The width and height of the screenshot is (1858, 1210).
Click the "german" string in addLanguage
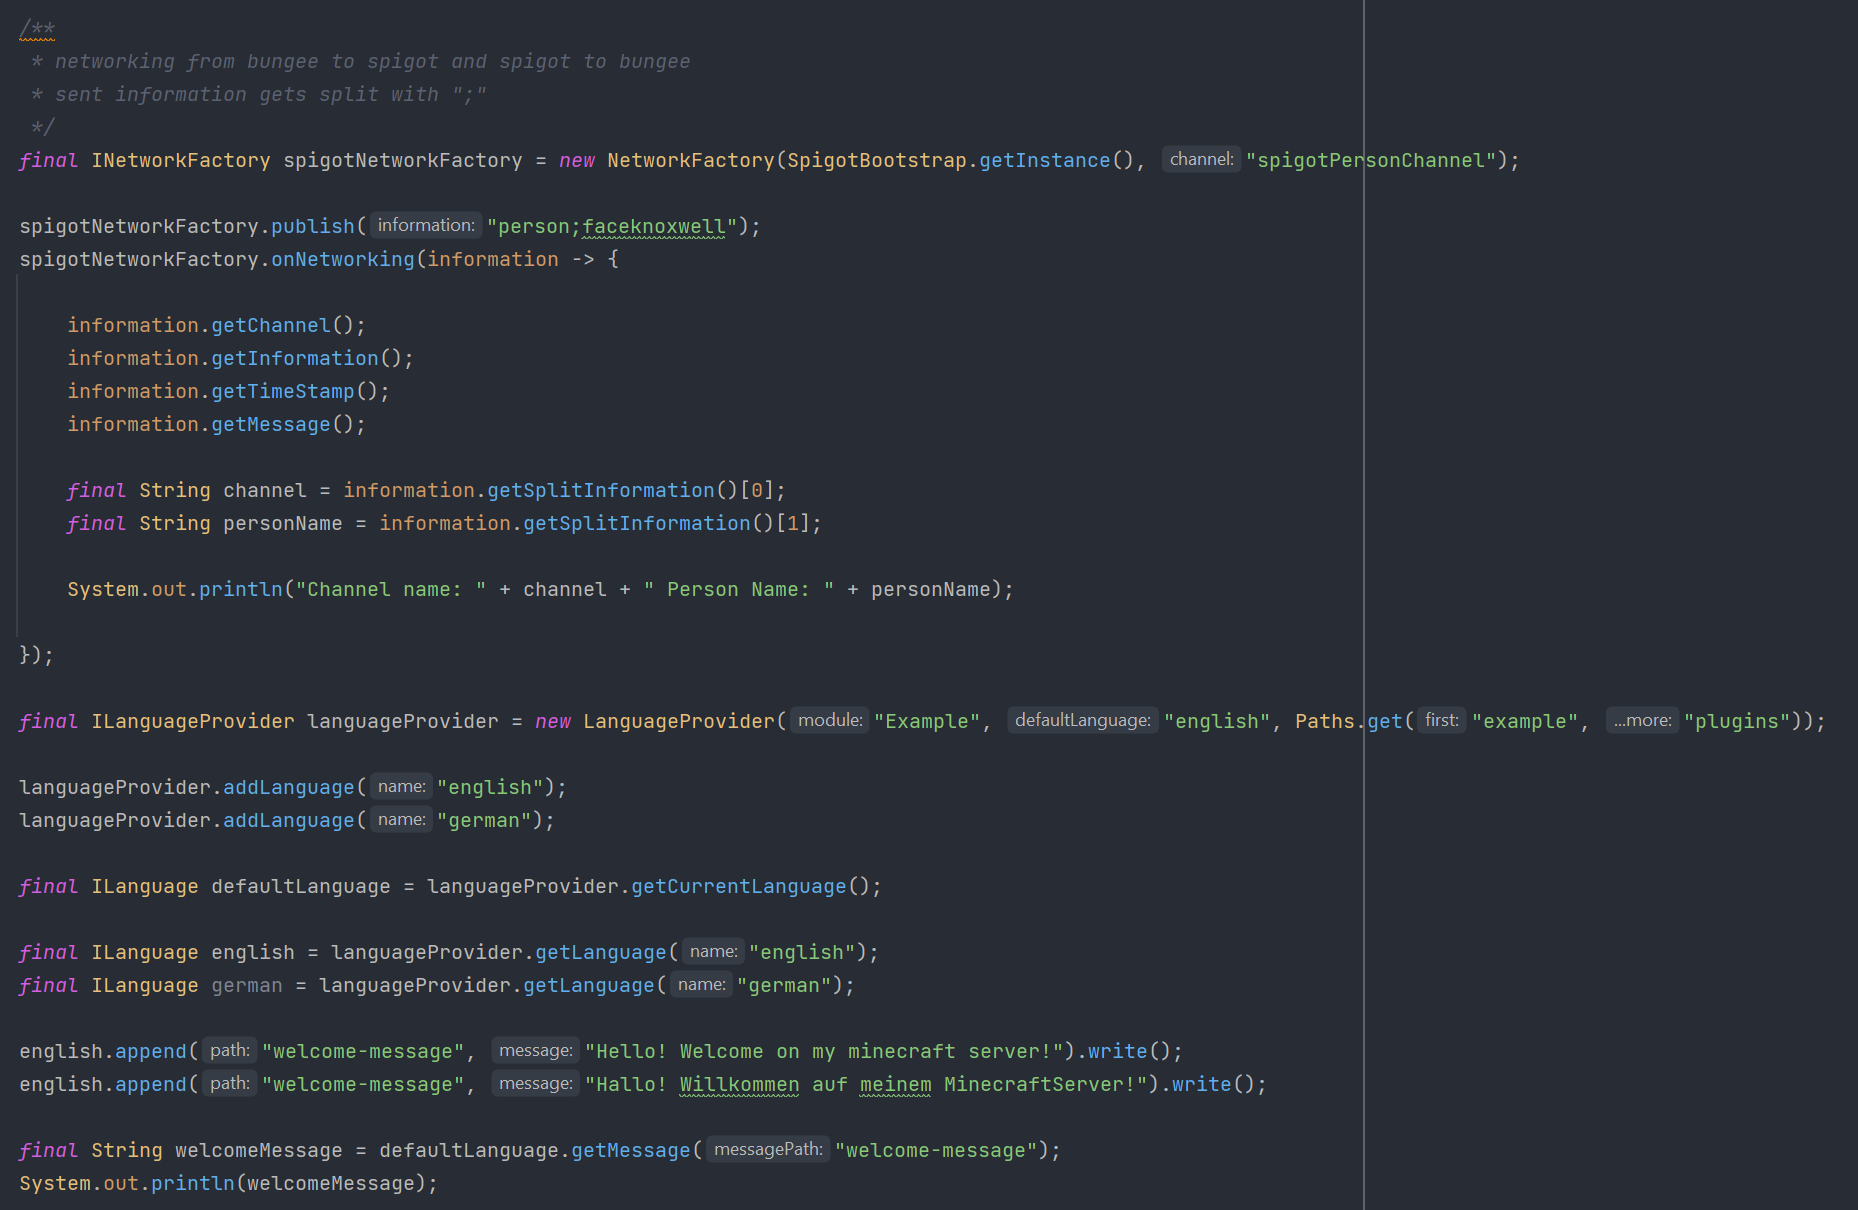(484, 820)
